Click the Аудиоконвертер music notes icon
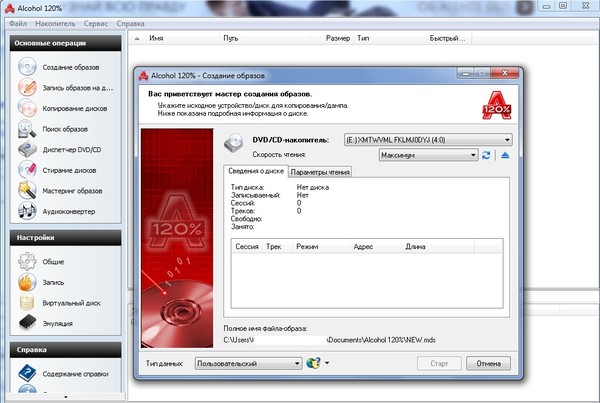 (x=27, y=211)
